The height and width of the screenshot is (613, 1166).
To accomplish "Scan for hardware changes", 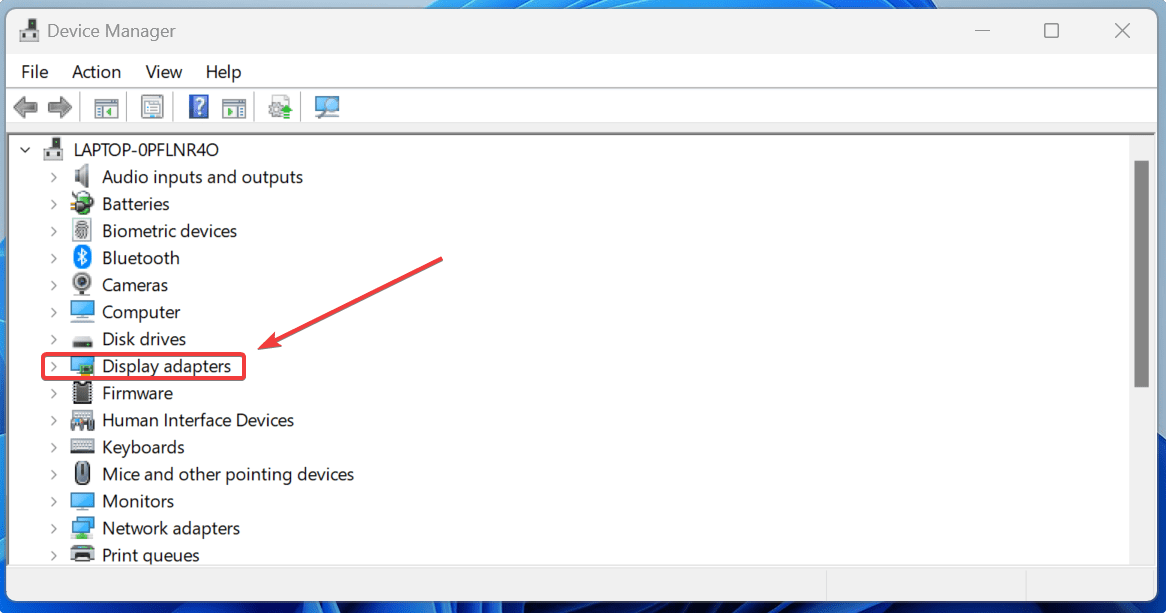I will (327, 107).
